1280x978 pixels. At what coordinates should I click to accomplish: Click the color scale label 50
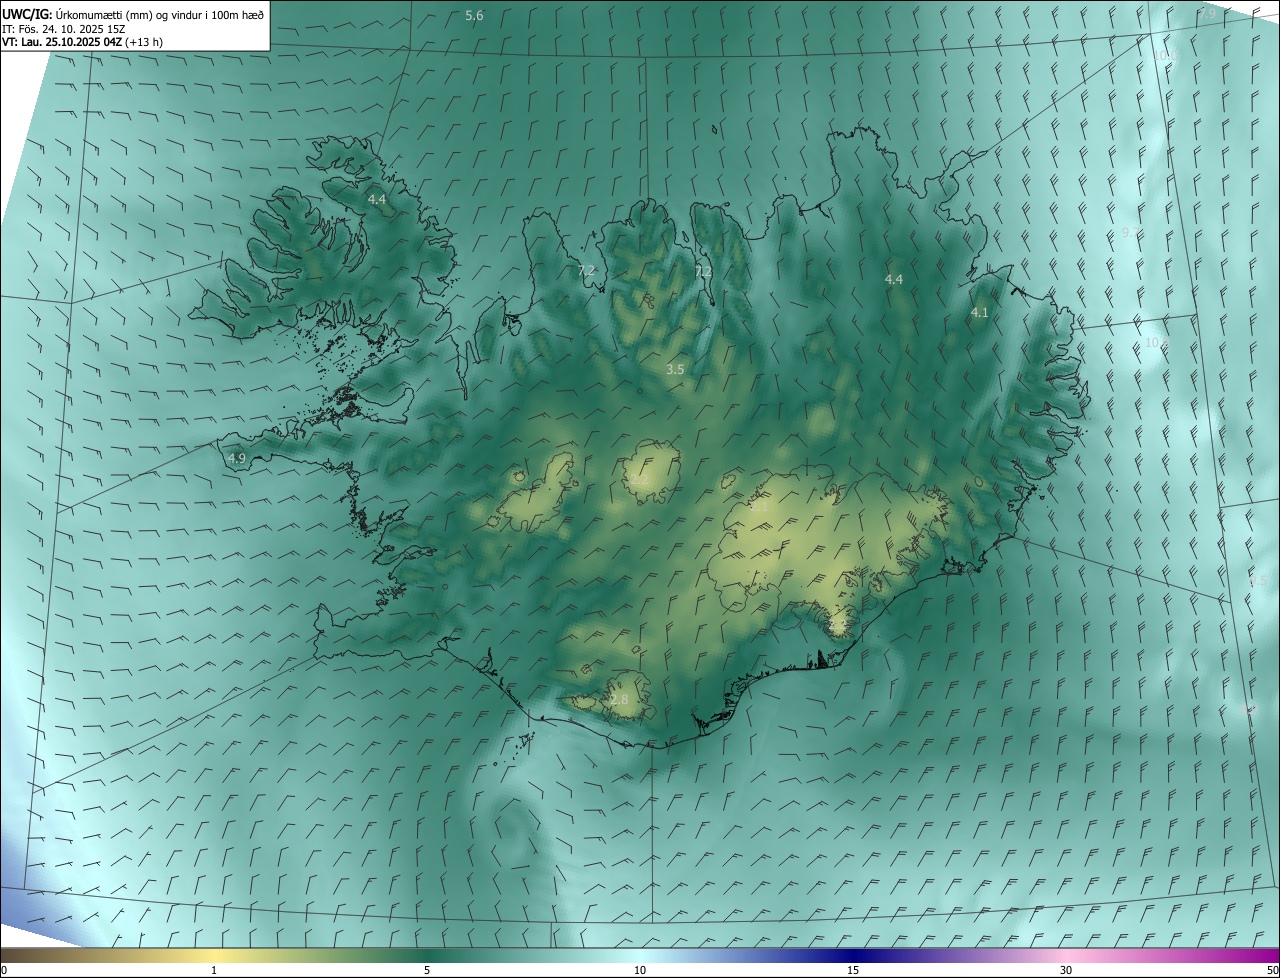[1272, 971]
